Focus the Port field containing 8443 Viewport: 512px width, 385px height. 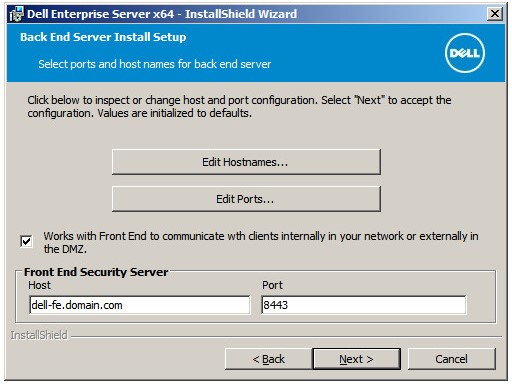(x=364, y=305)
